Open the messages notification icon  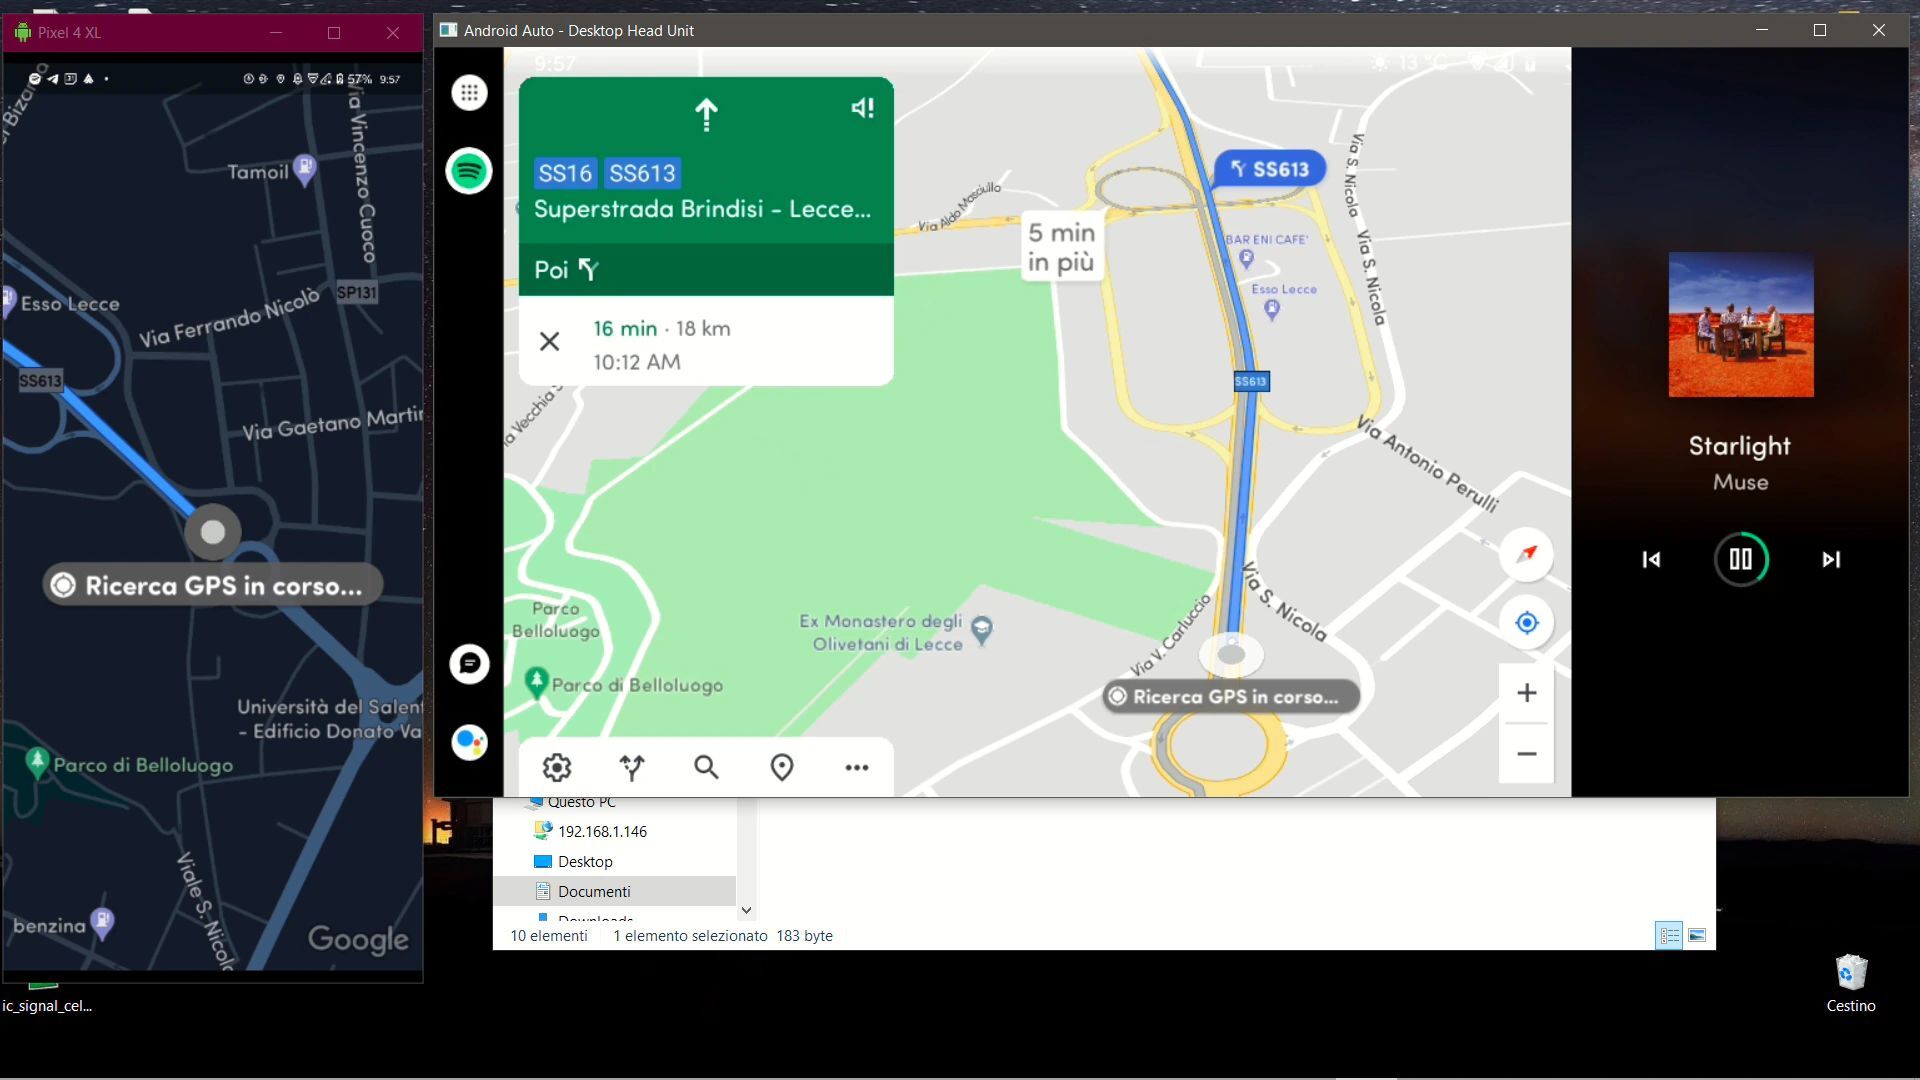(x=469, y=664)
